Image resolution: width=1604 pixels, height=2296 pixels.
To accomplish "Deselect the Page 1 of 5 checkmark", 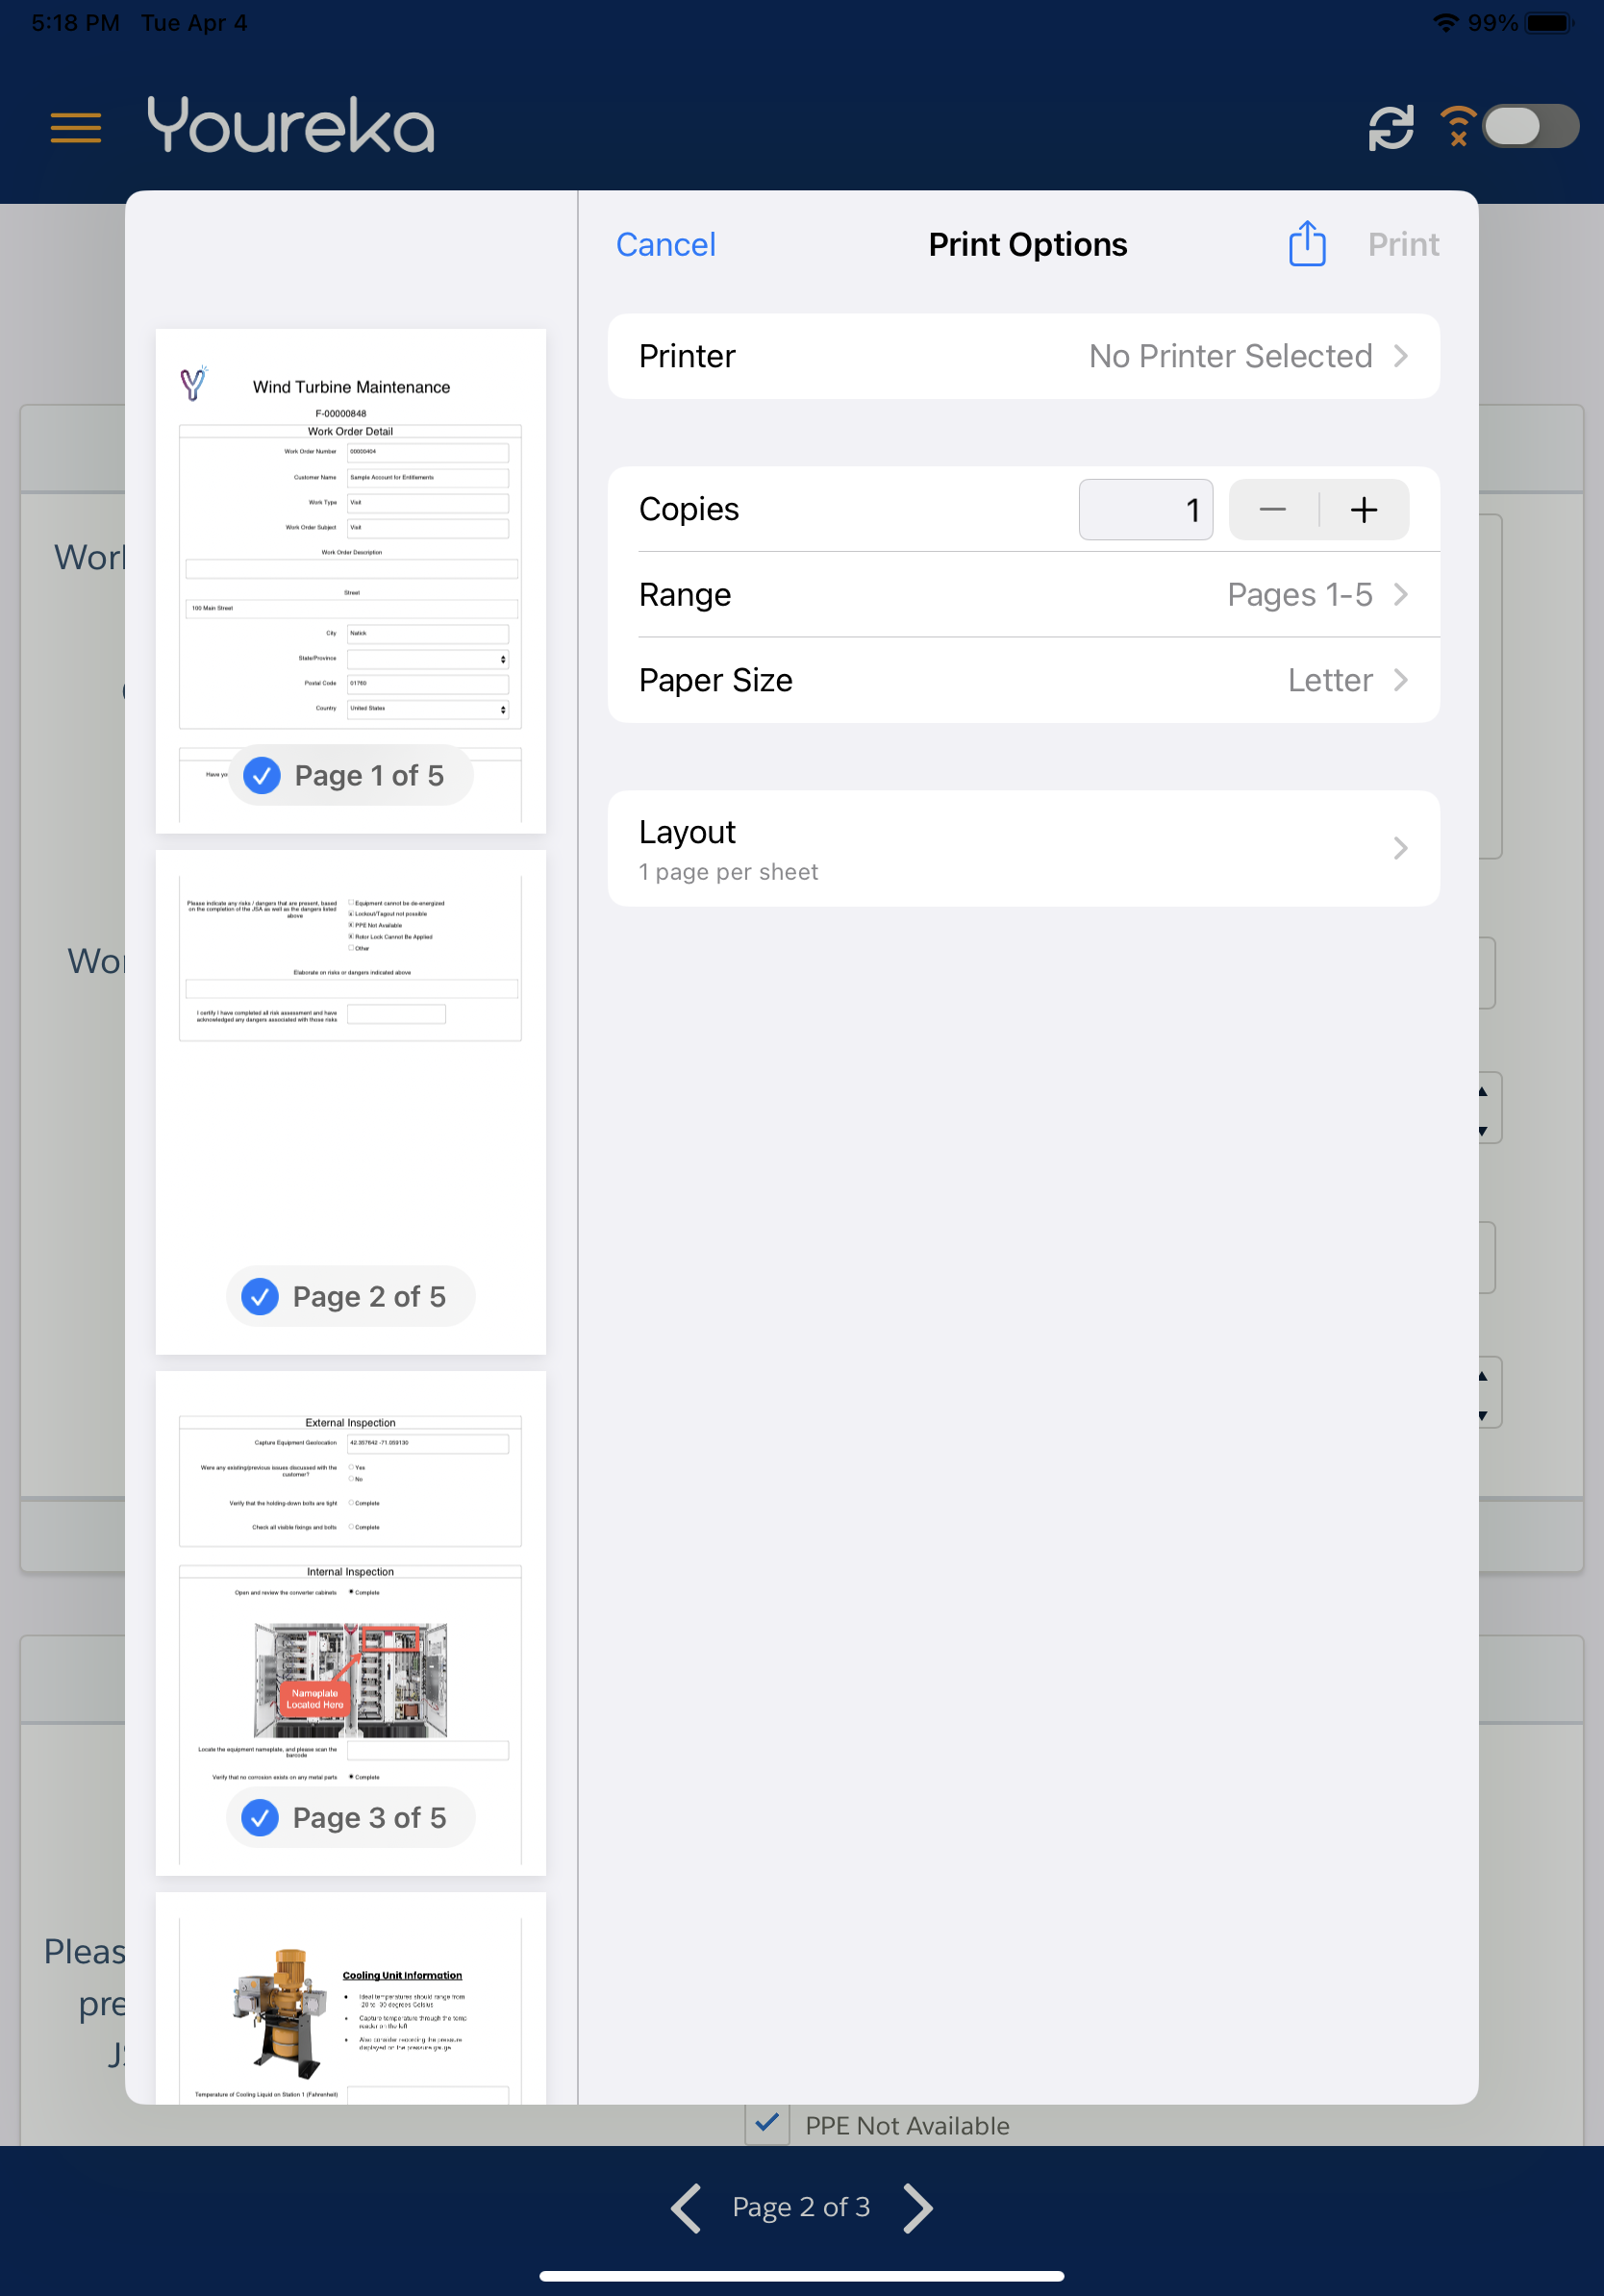I will point(262,776).
